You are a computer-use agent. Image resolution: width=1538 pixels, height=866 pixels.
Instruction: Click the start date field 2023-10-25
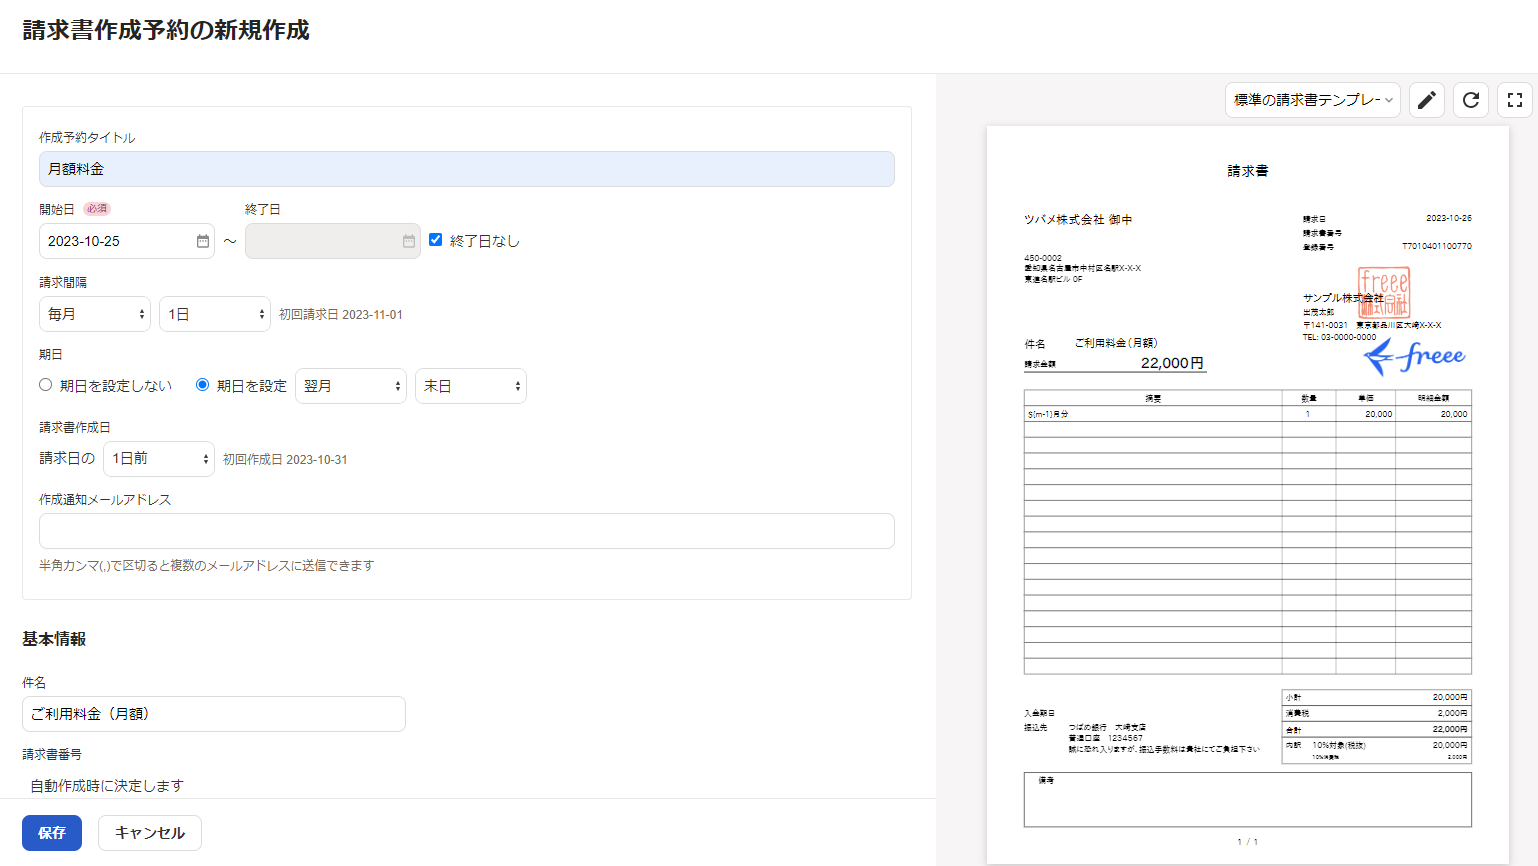tap(127, 241)
